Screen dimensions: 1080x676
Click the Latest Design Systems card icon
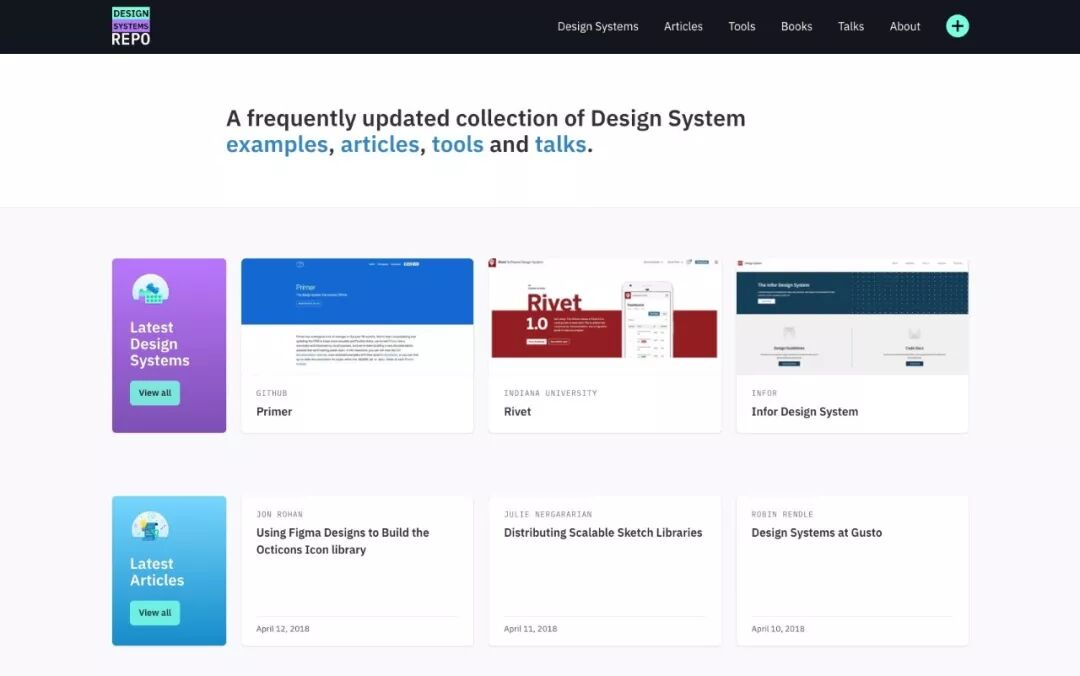[151, 289]
